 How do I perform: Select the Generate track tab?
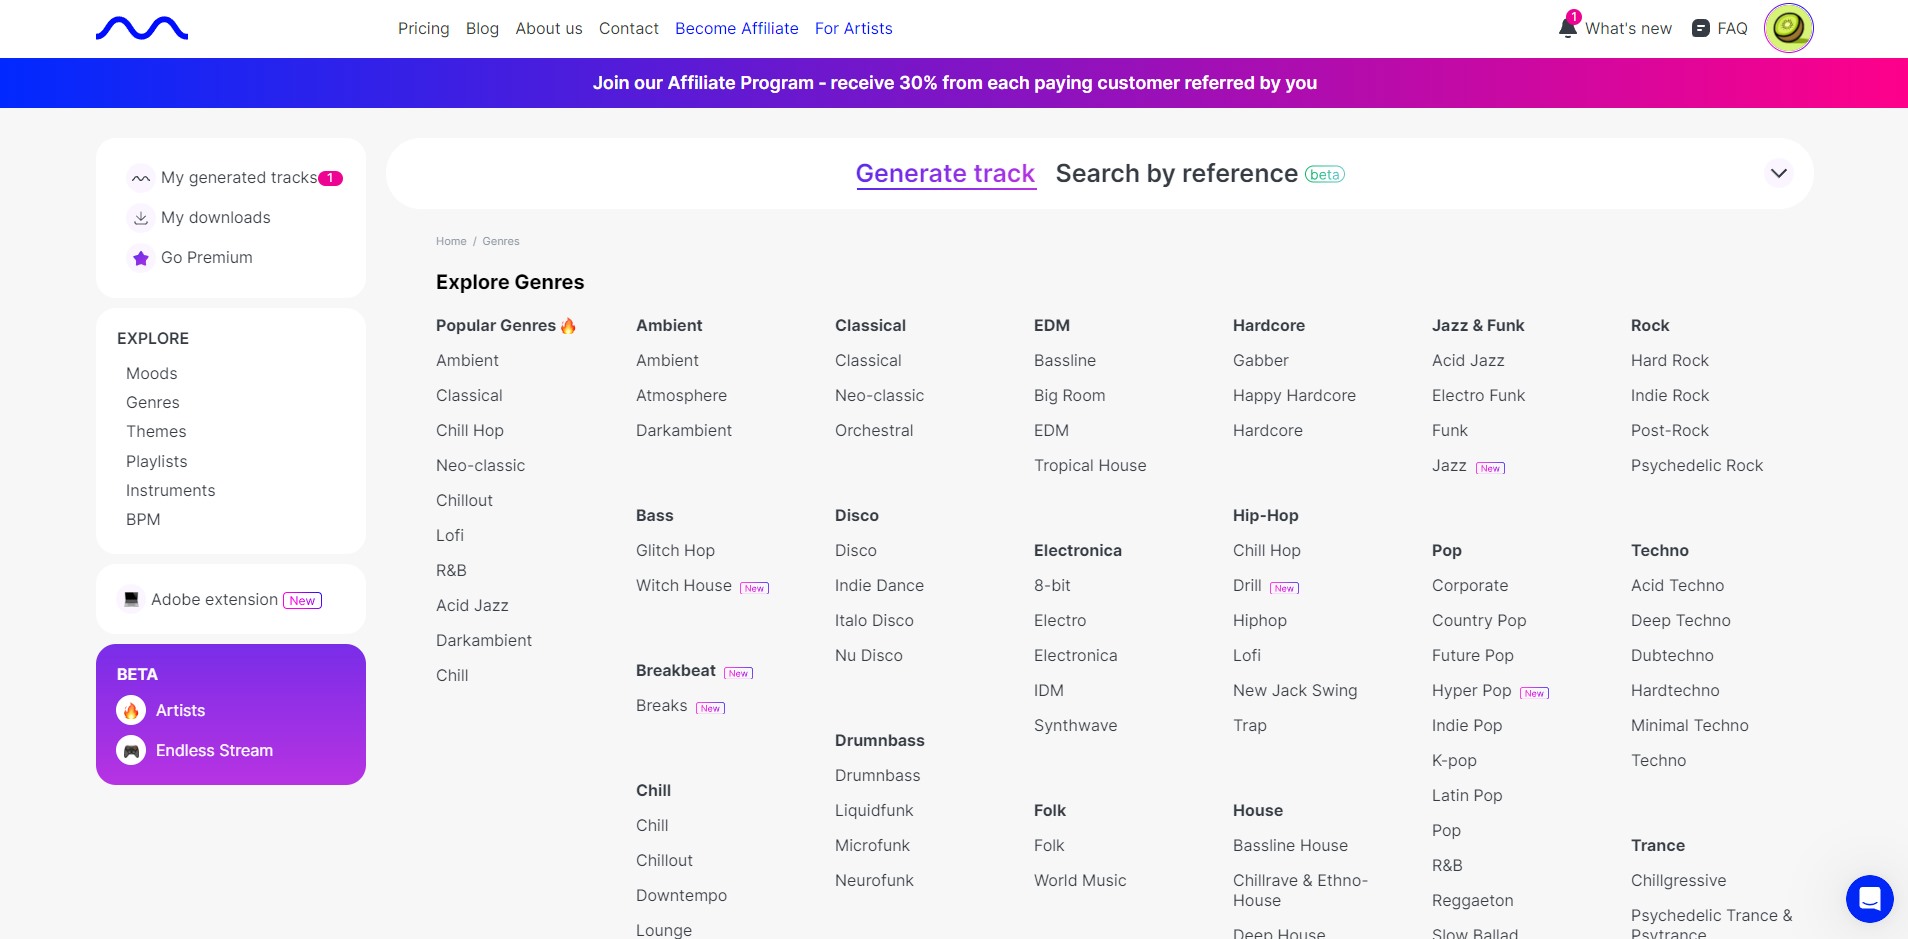pyautogui.click(x=945, y=174)
